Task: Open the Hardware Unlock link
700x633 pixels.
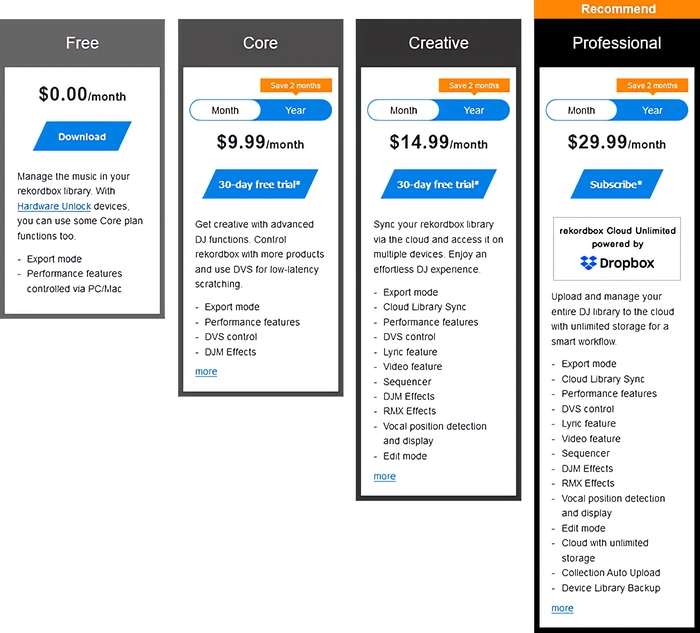Action: (54, 206)
